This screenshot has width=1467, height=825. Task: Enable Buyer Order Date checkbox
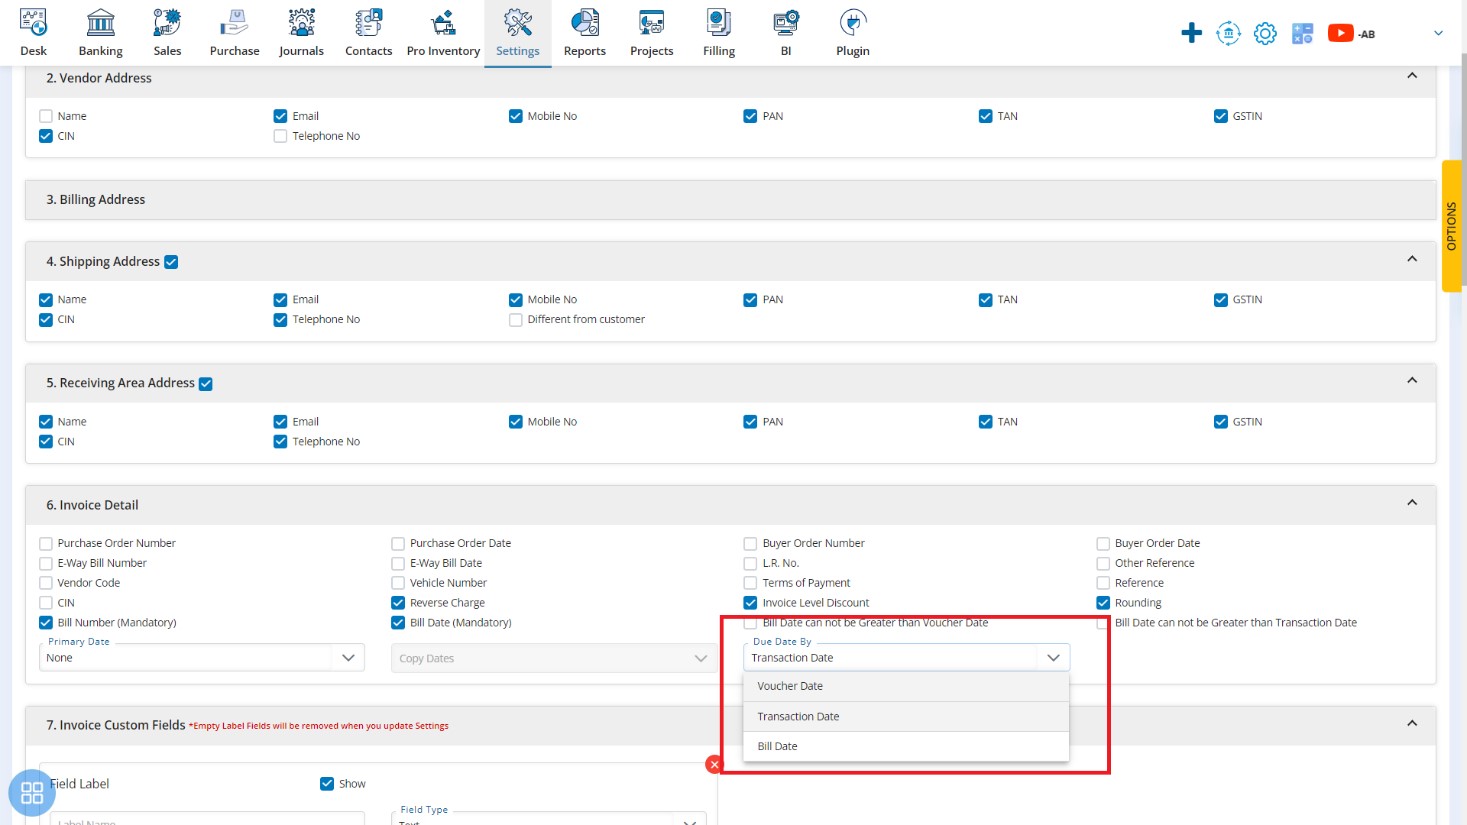(1103, 544)
